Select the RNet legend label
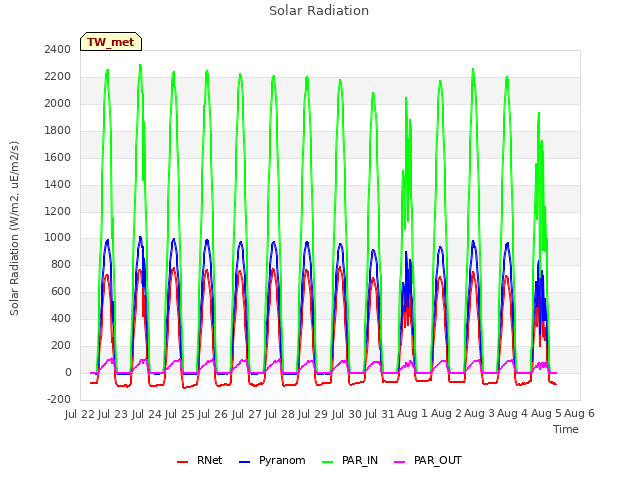 pos(209,460)
